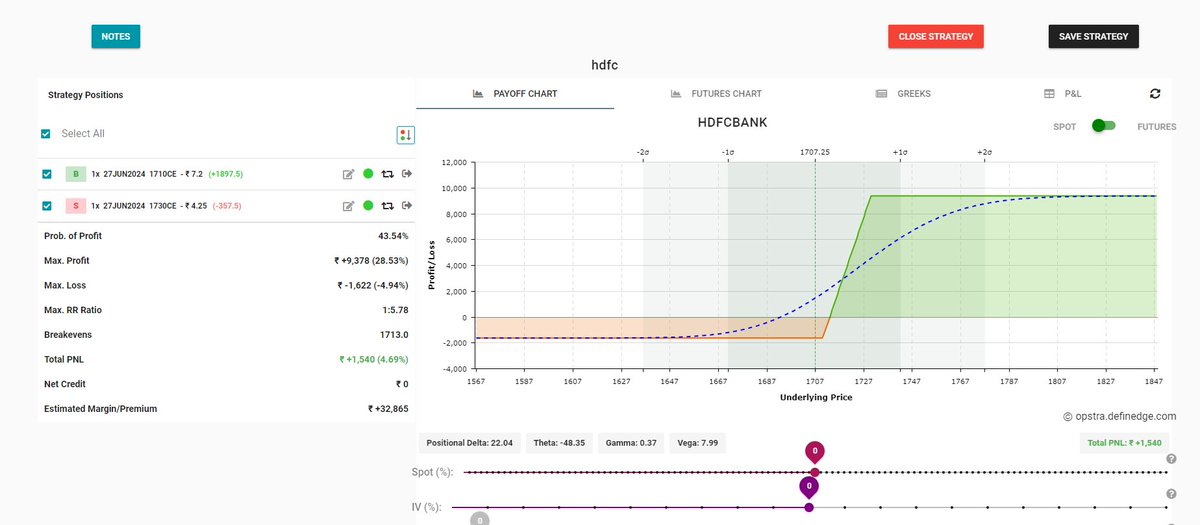Viewport: 1200px width, 525px height.
Task: Click the hdfc strategy name title
Action: [x=605, y=65]
